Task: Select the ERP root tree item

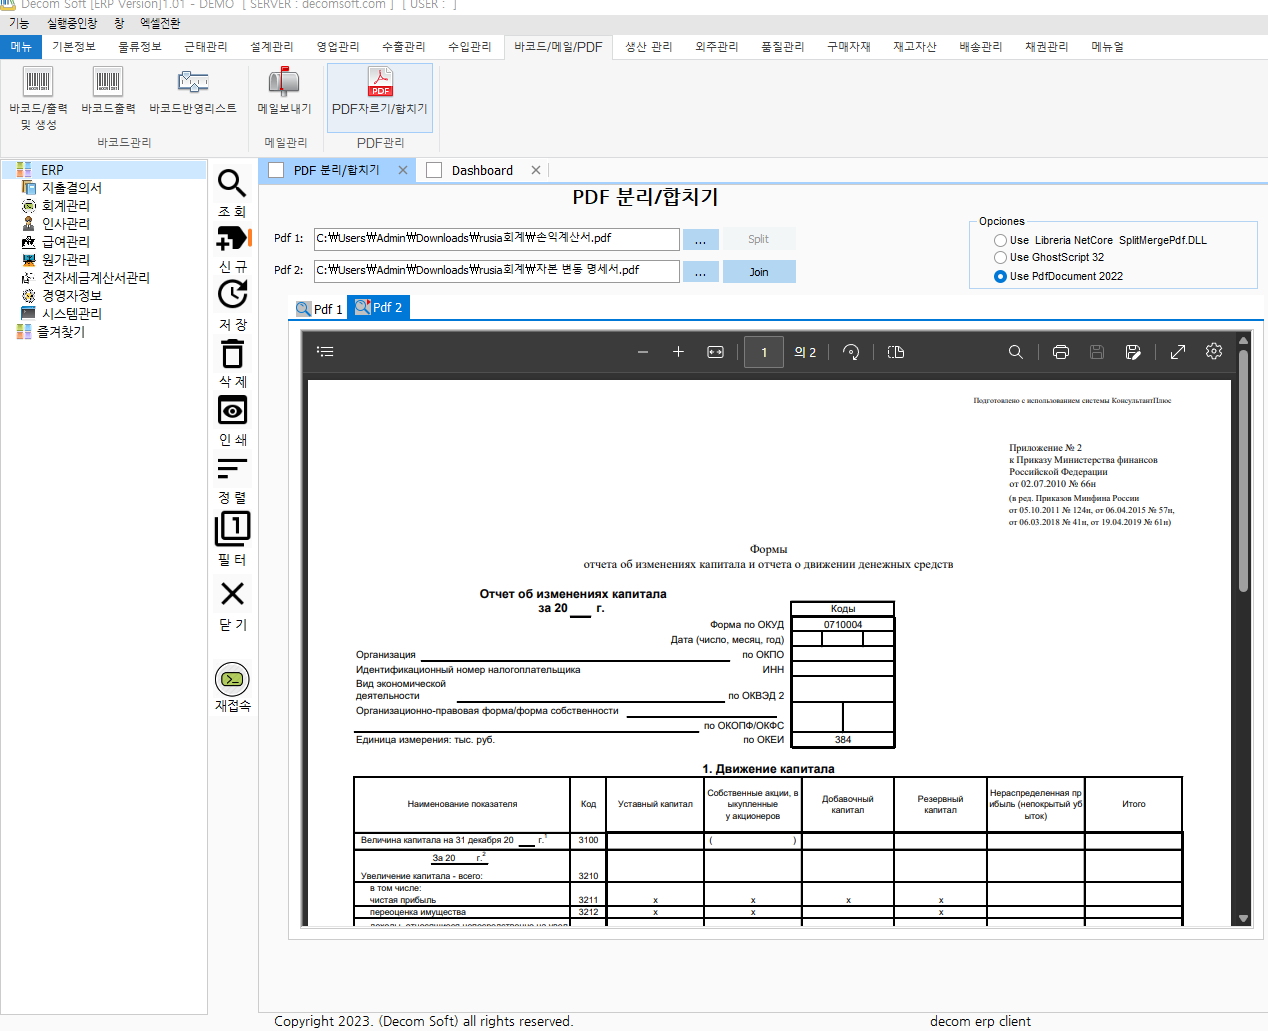Action: tap(51, 170)
